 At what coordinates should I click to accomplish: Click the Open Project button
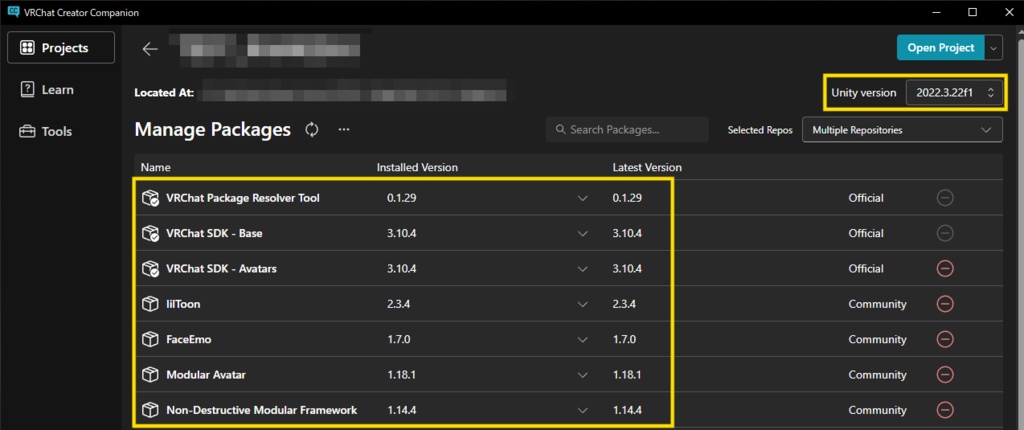coord(940,48)
